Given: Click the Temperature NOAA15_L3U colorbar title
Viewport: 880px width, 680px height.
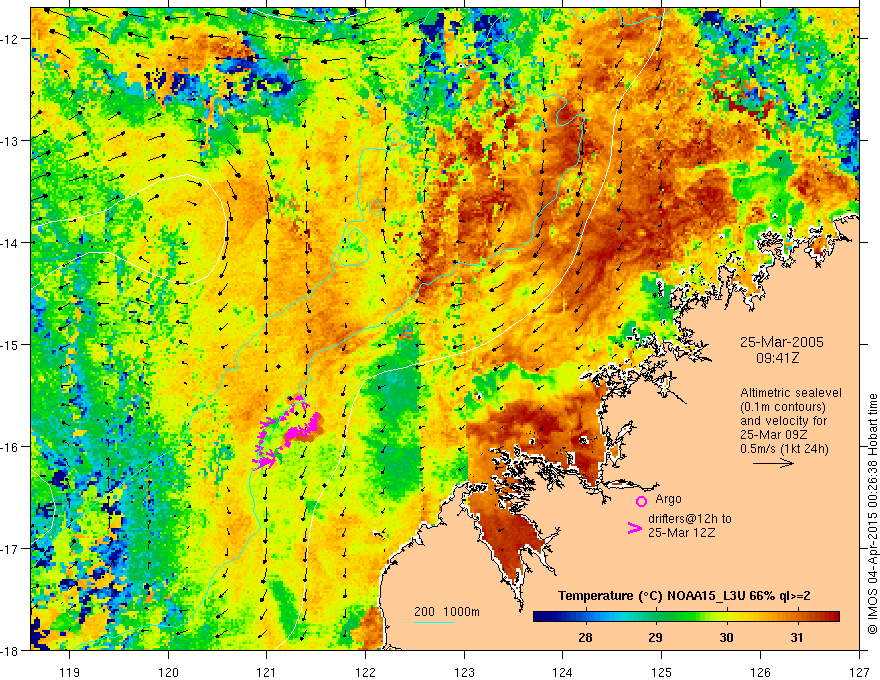Looking at the screenshot, I should (x=684, y=596).
